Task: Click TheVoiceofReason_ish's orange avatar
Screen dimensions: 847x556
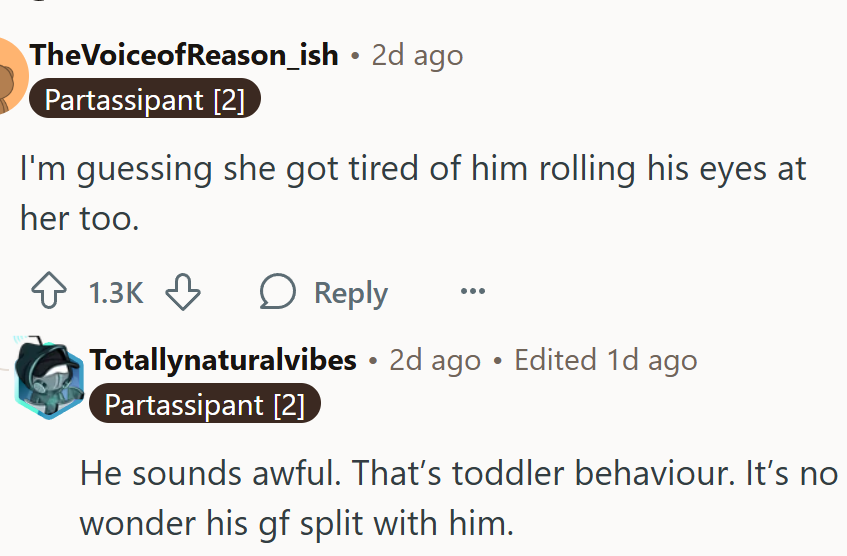Action: point(10,77)
